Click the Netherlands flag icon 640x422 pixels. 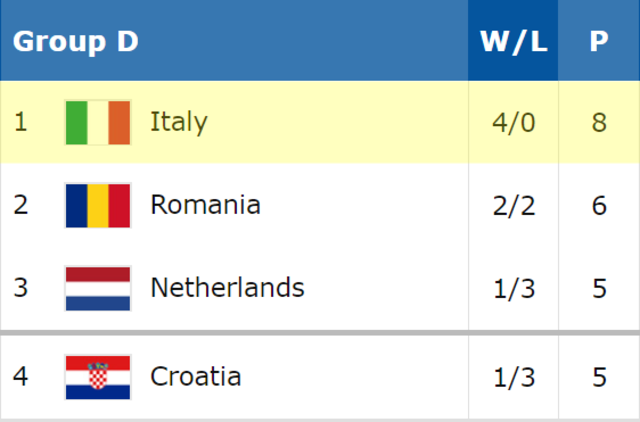pyautogui.click(x=98, y=289)
